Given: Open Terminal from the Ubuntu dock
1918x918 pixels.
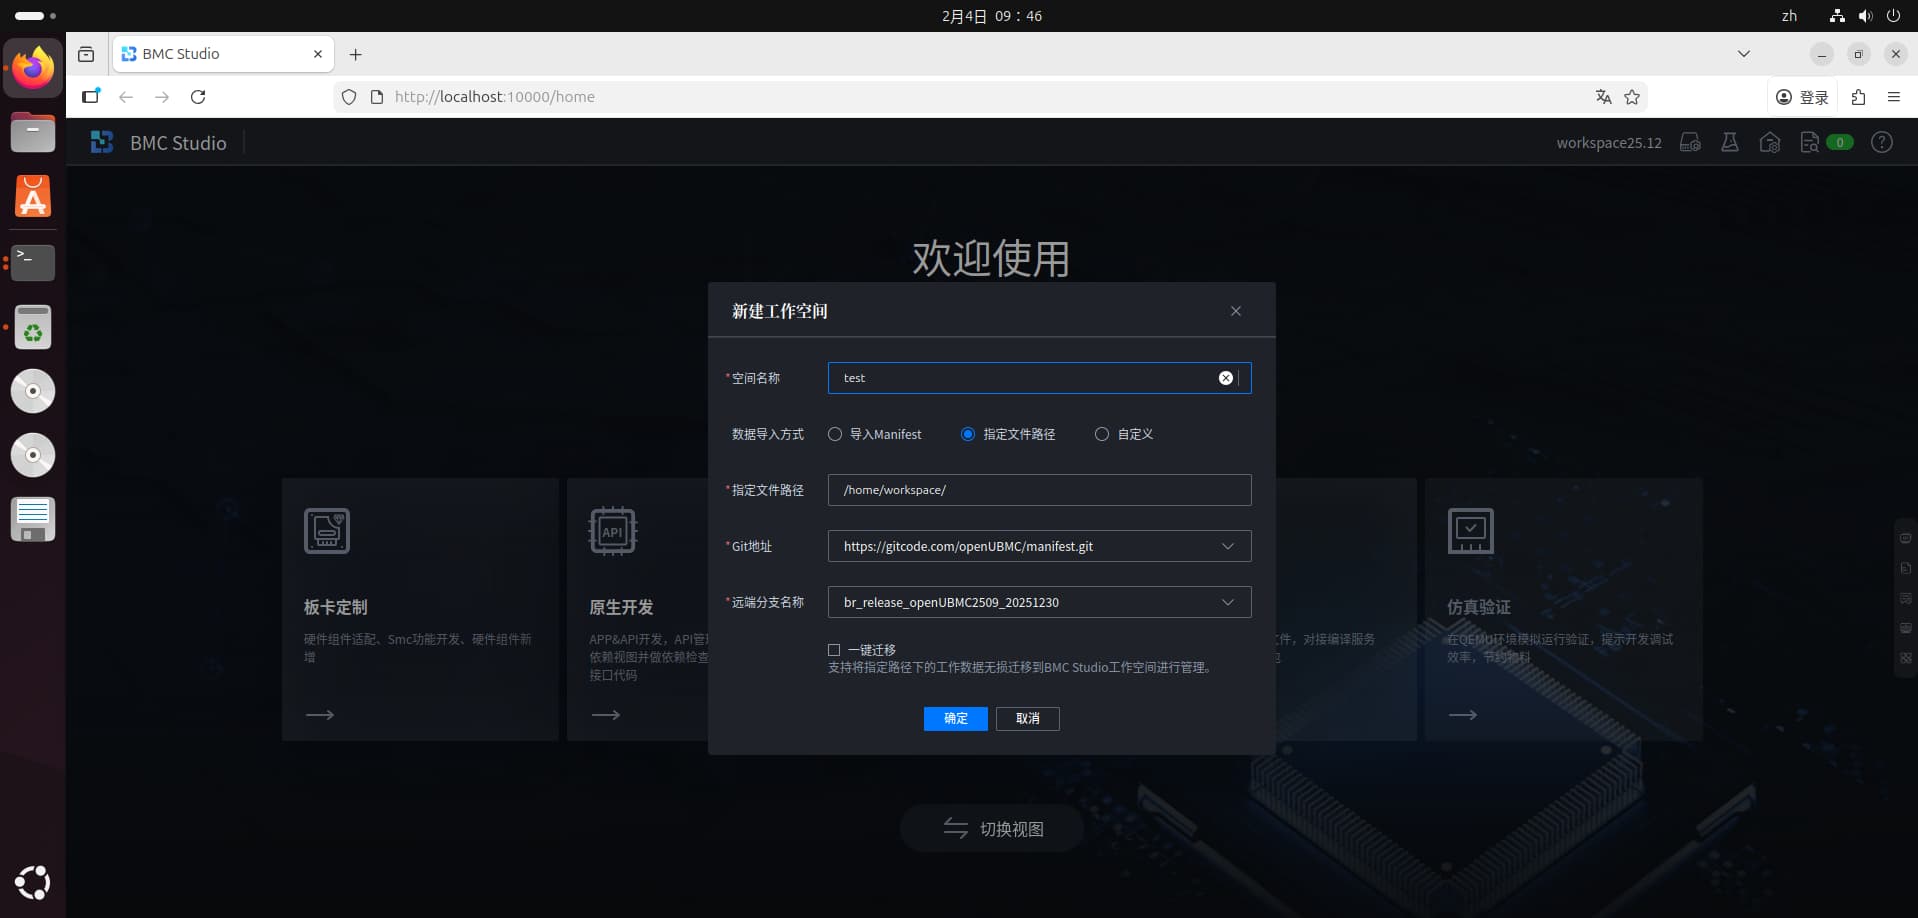Looking at the screenshot, I should click(33, 262).
